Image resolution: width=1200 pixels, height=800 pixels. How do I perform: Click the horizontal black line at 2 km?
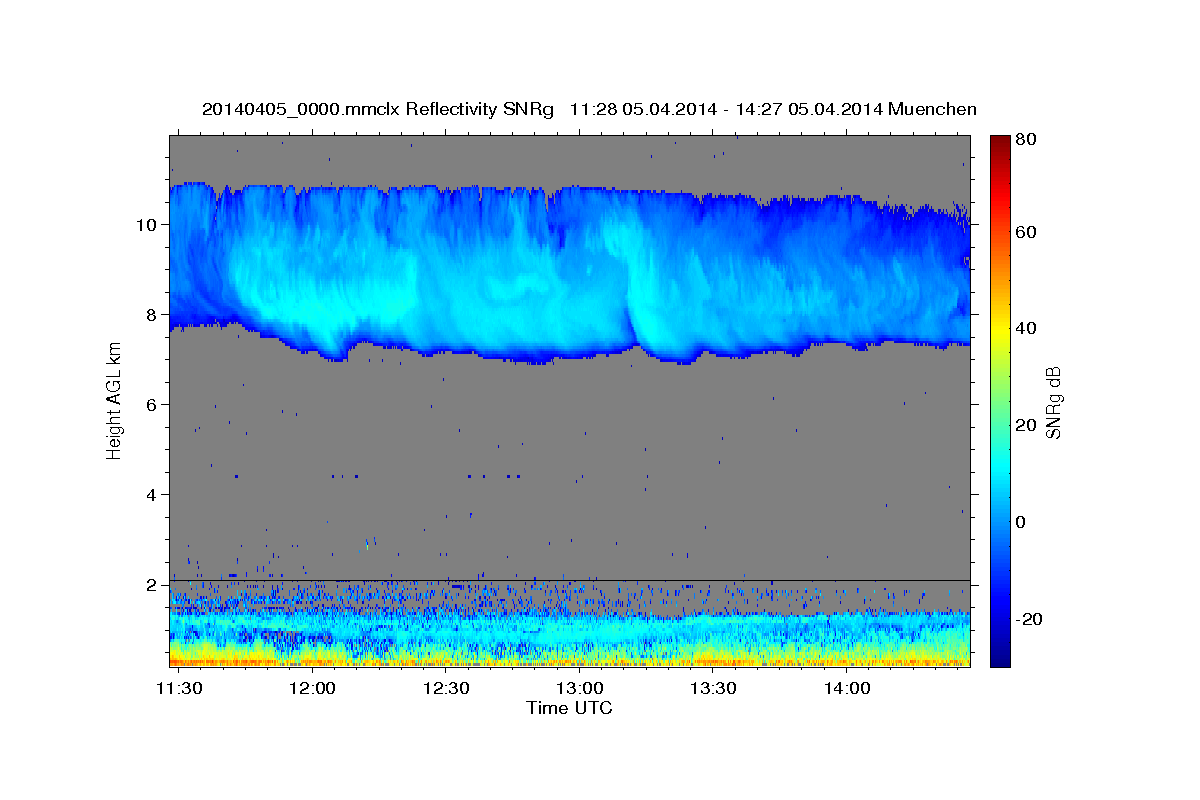569,580
